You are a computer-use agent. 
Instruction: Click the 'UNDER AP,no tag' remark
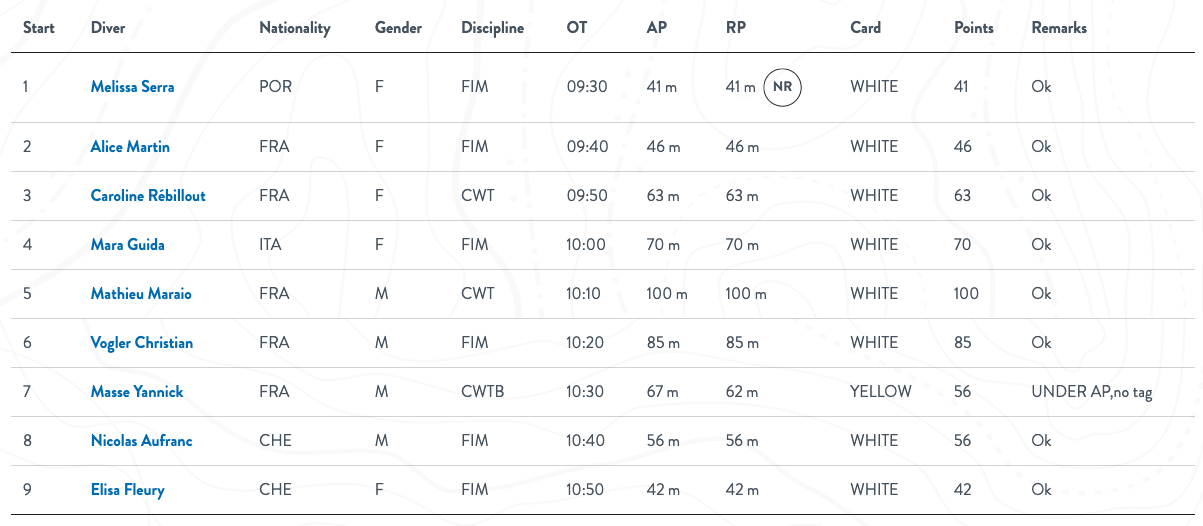click(1092, 392)
